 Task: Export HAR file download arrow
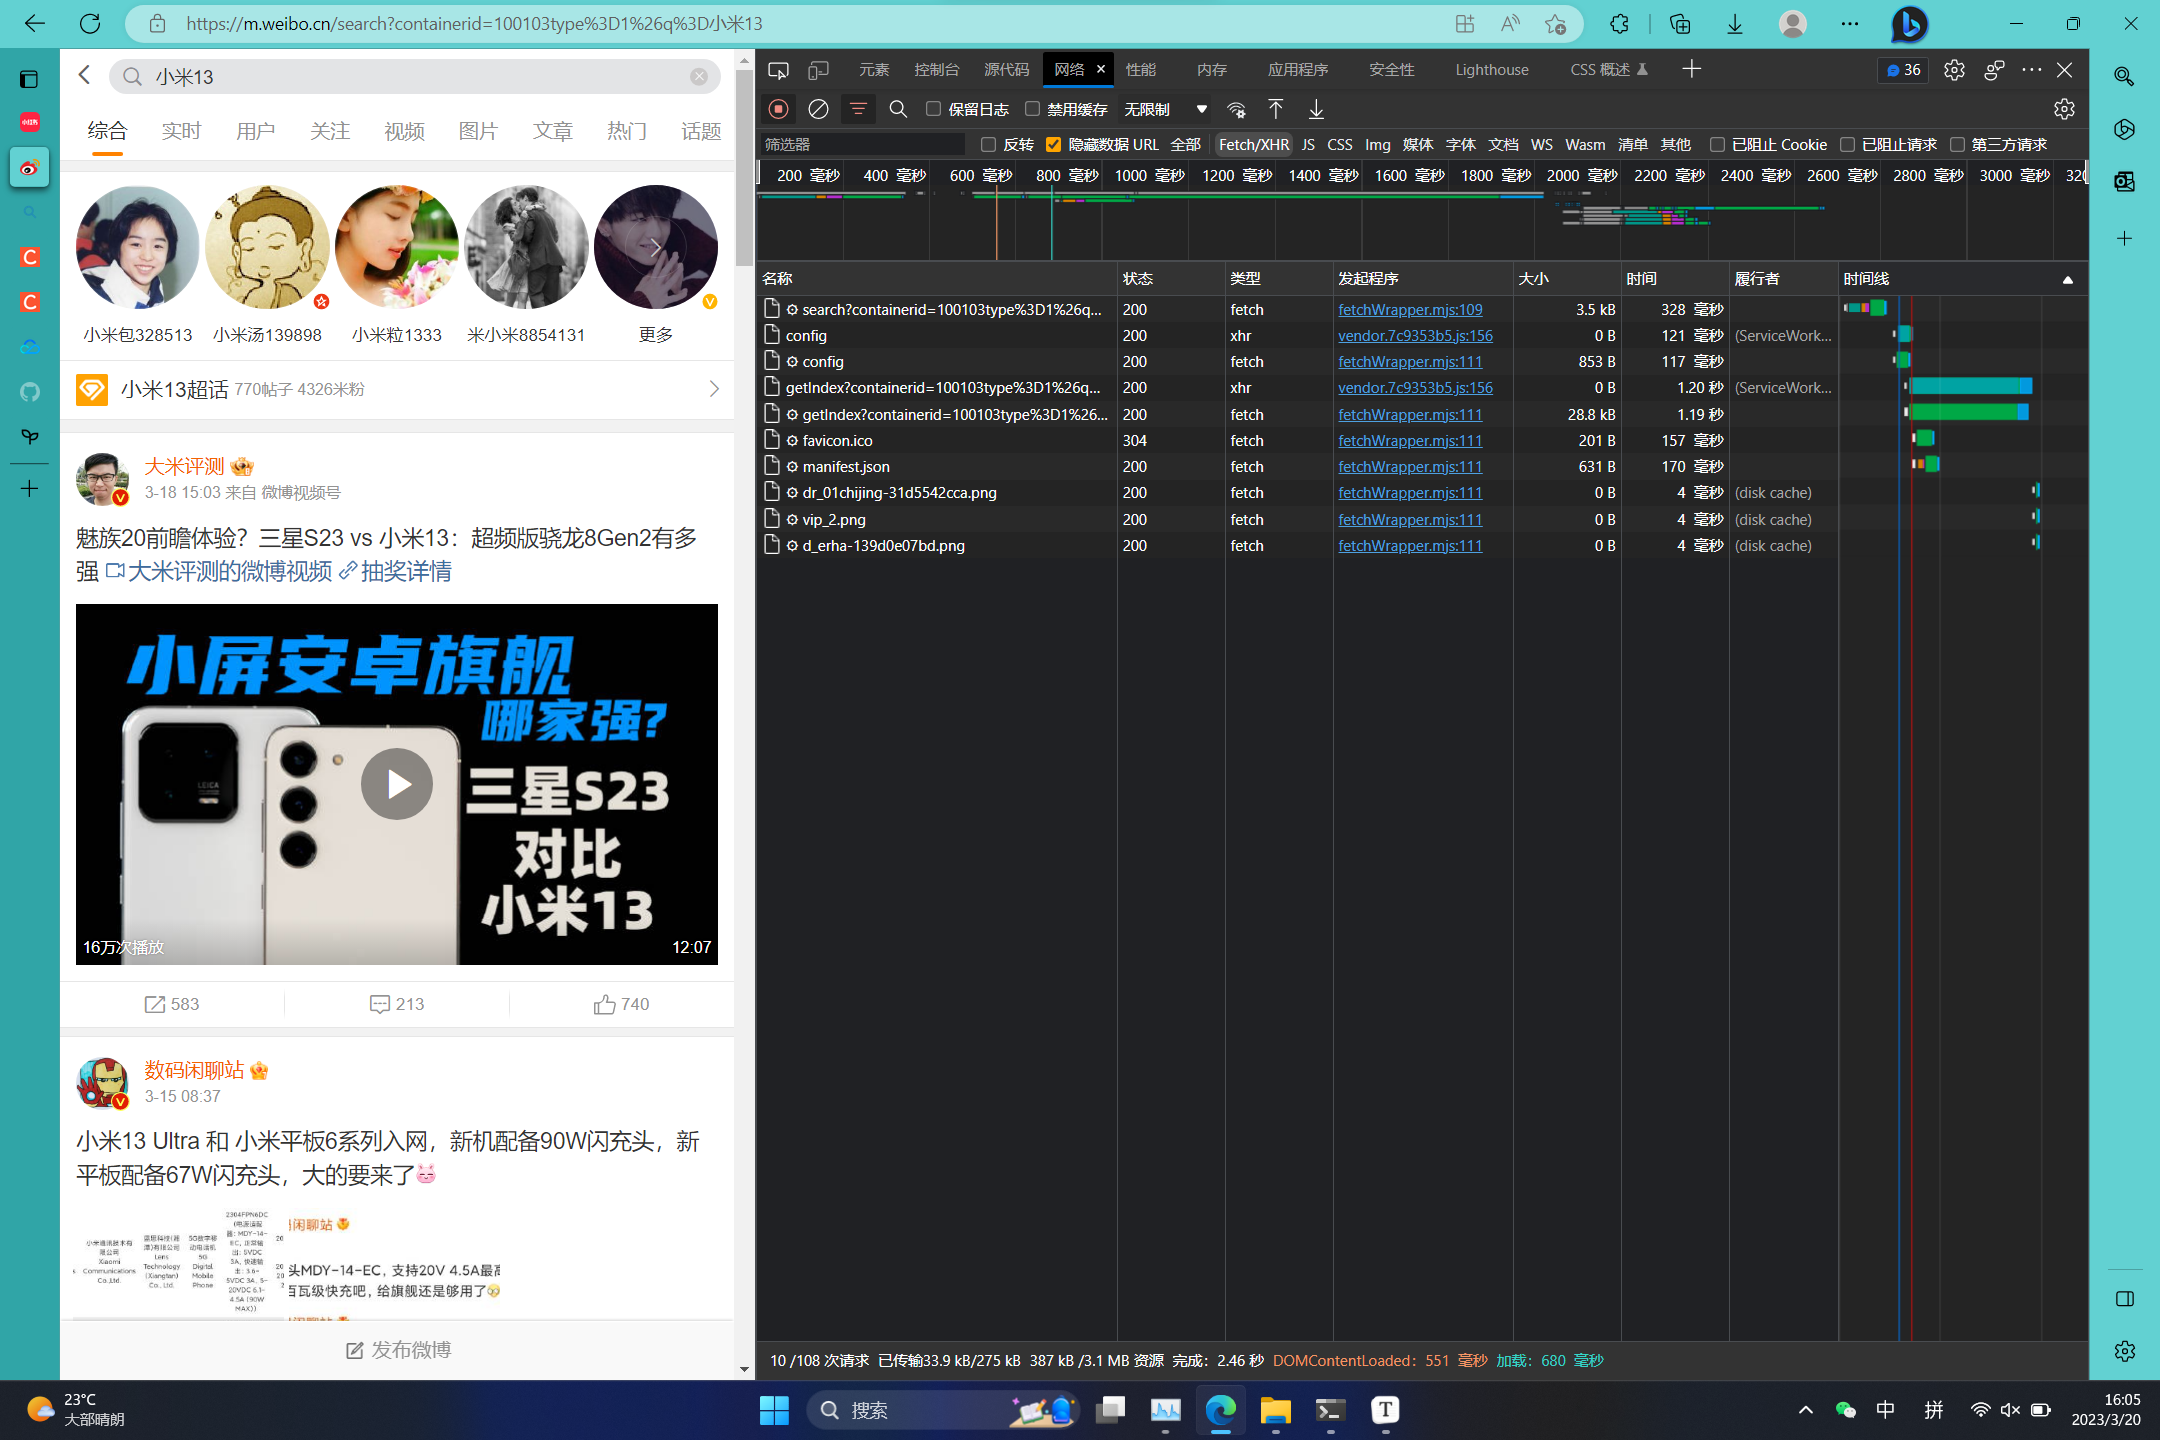pos(1316,109)
